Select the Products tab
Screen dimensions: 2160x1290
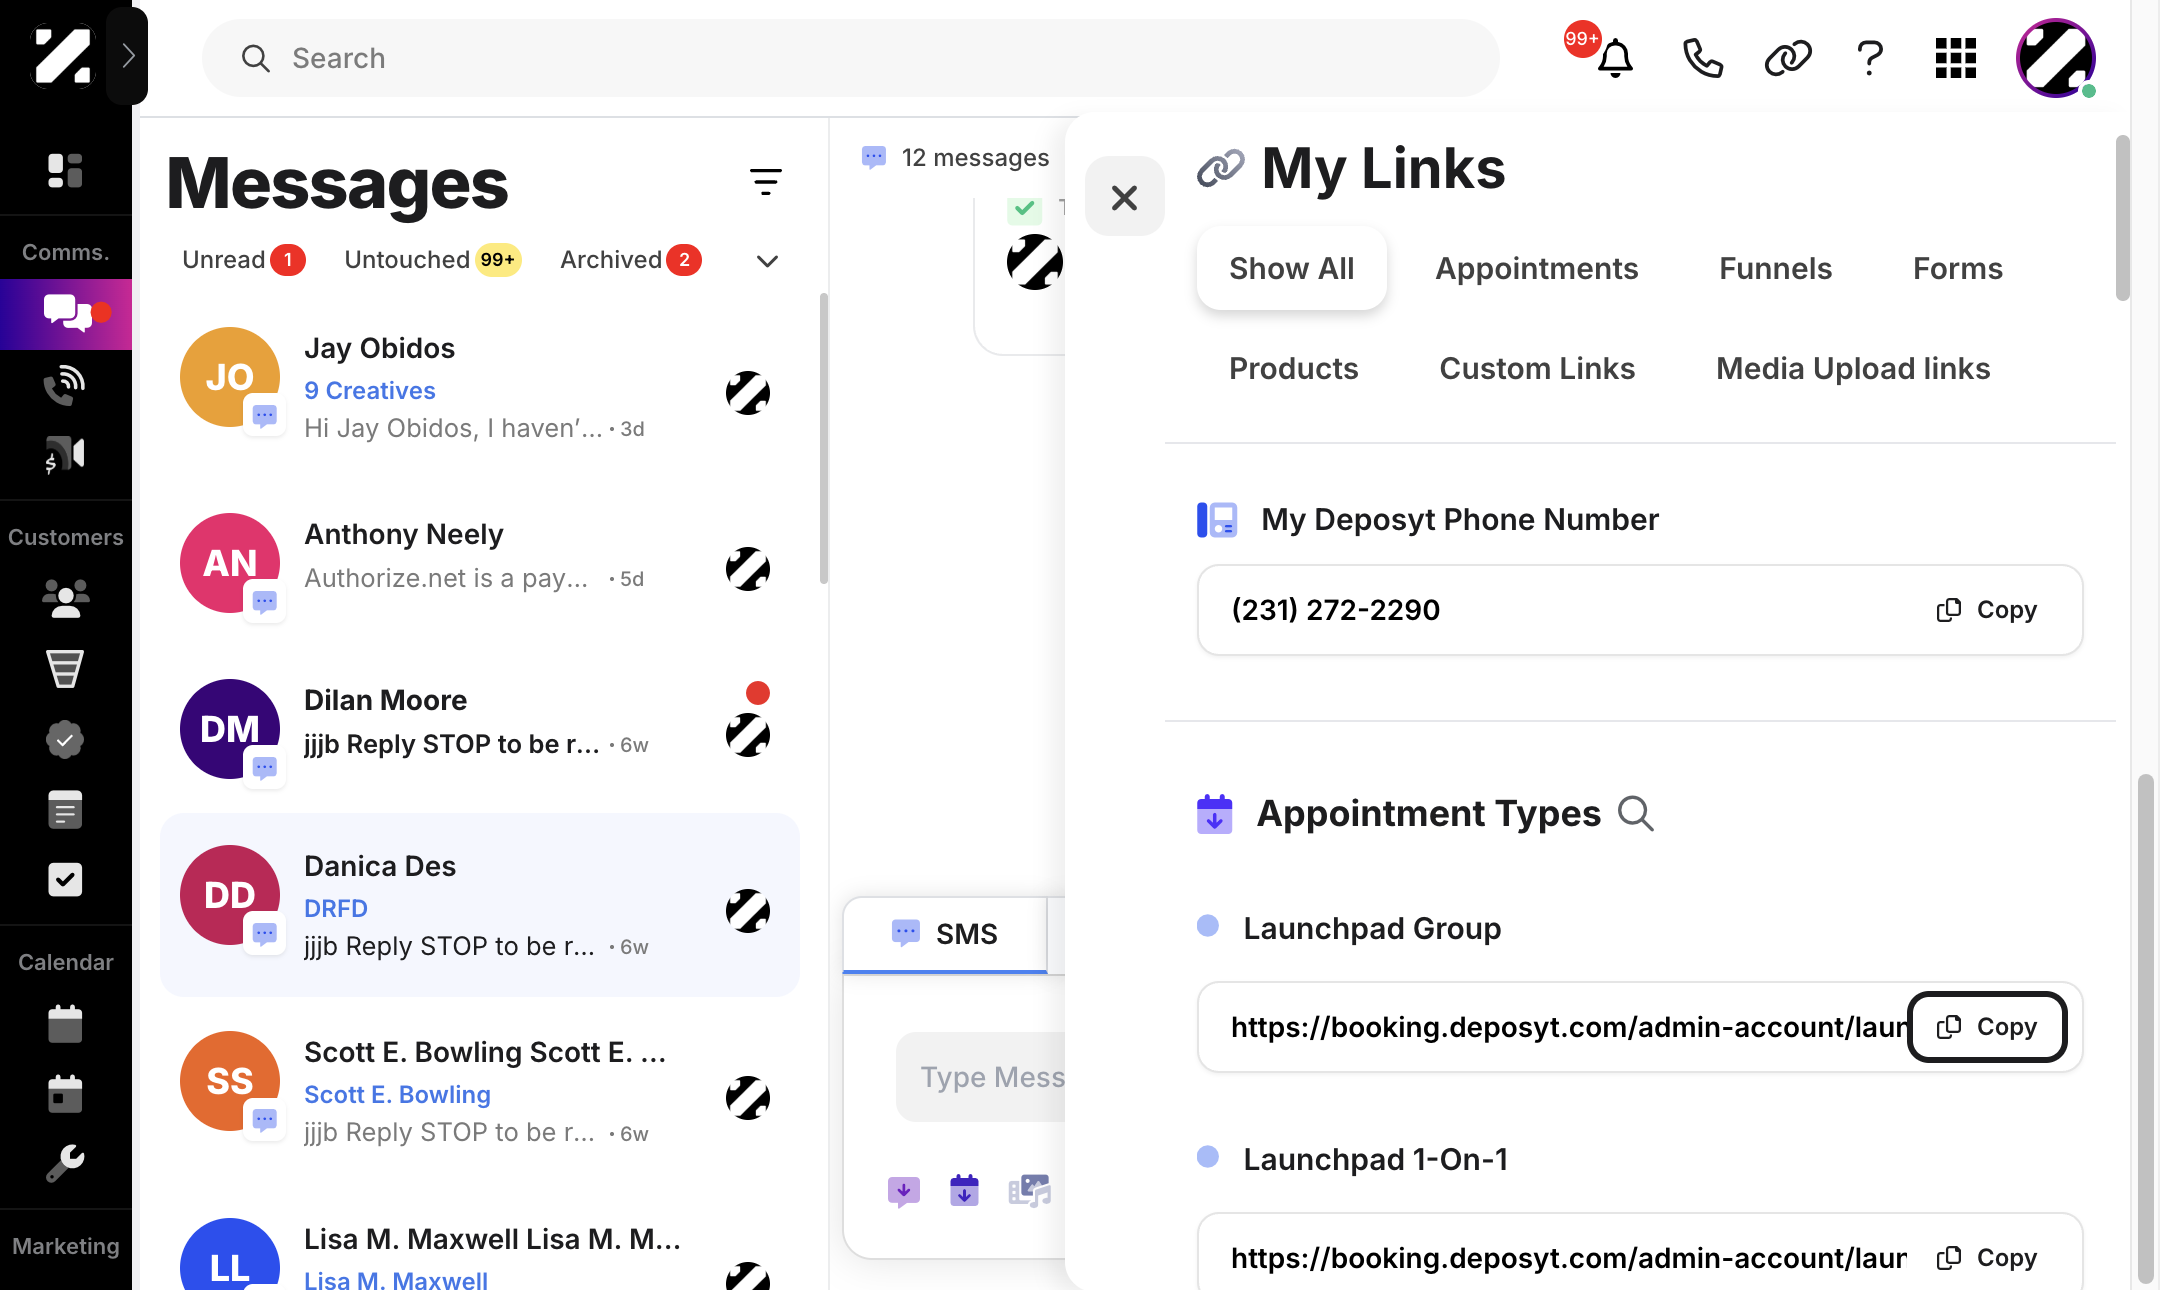[x=1293, y=368]
